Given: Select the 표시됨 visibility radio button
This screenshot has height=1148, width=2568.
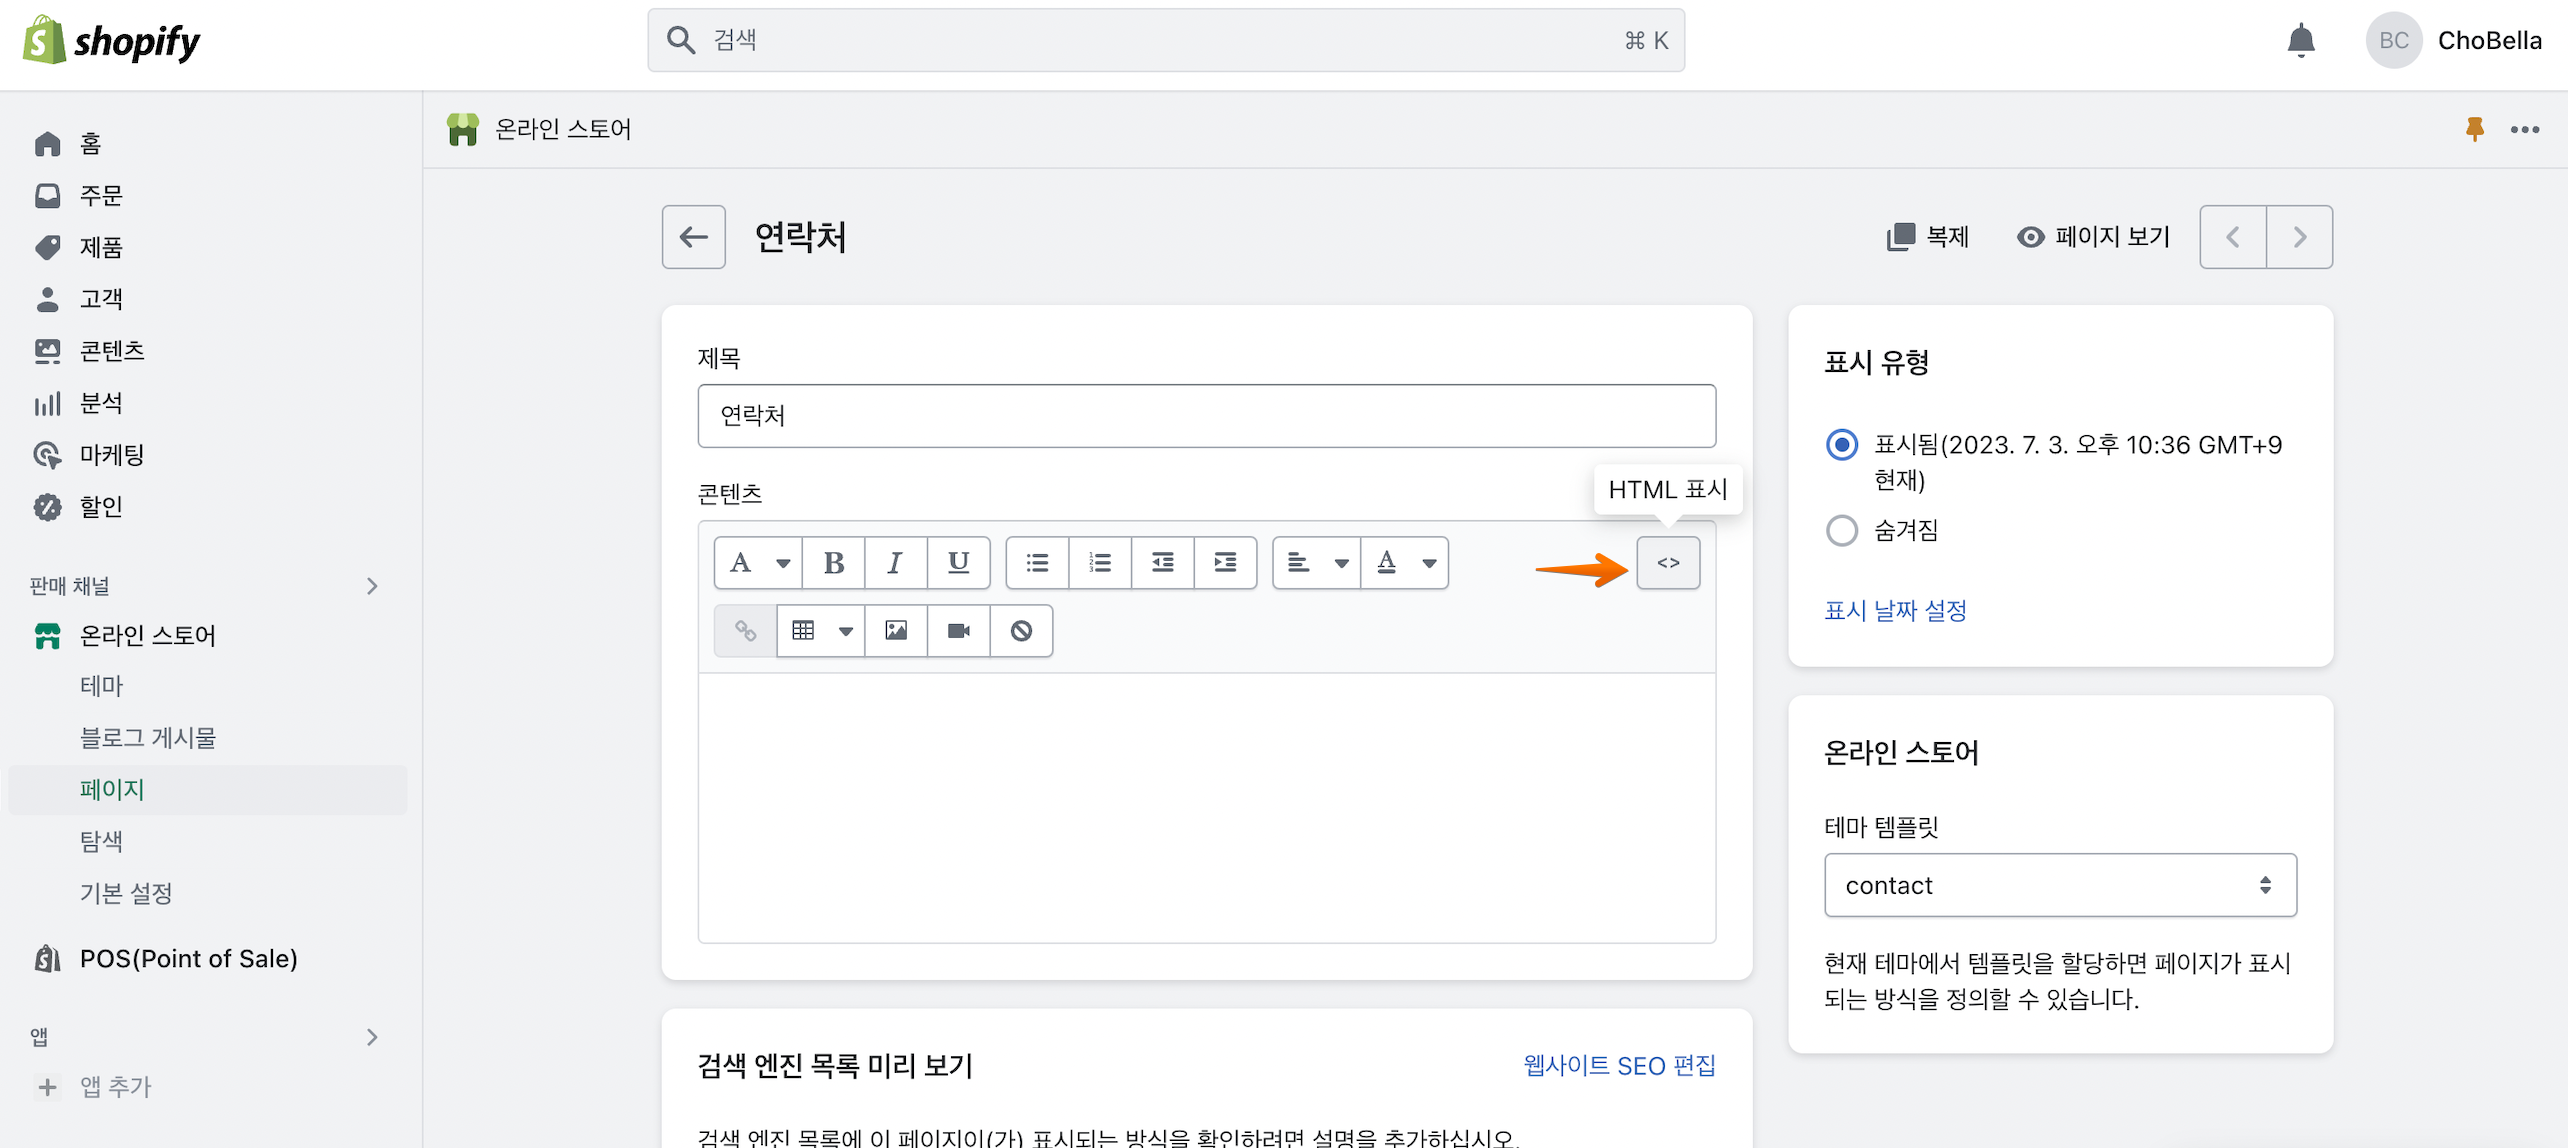Looking at the screenshot, I should pos(1841,445).
